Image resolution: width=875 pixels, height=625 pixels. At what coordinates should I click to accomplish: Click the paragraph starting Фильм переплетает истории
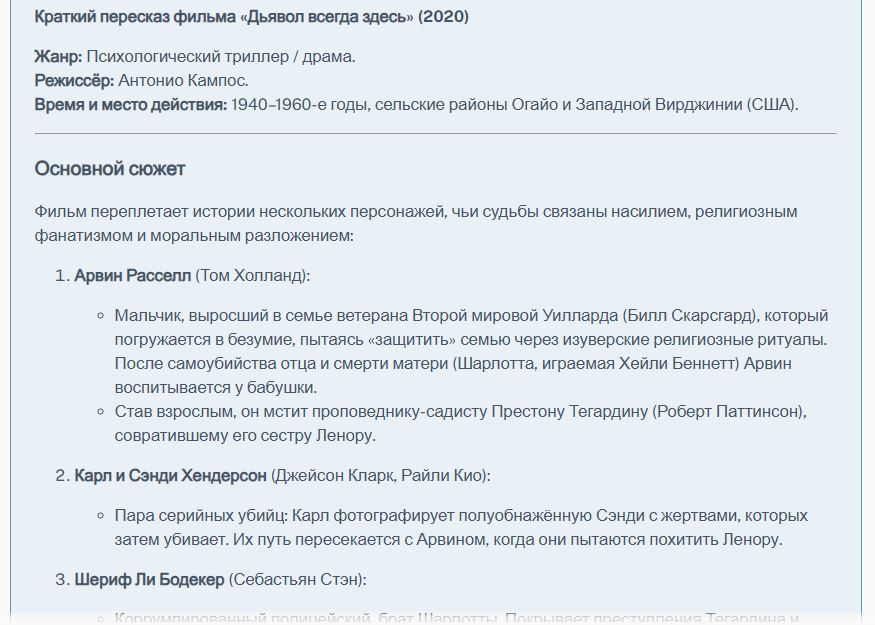(x=416, y=223)
